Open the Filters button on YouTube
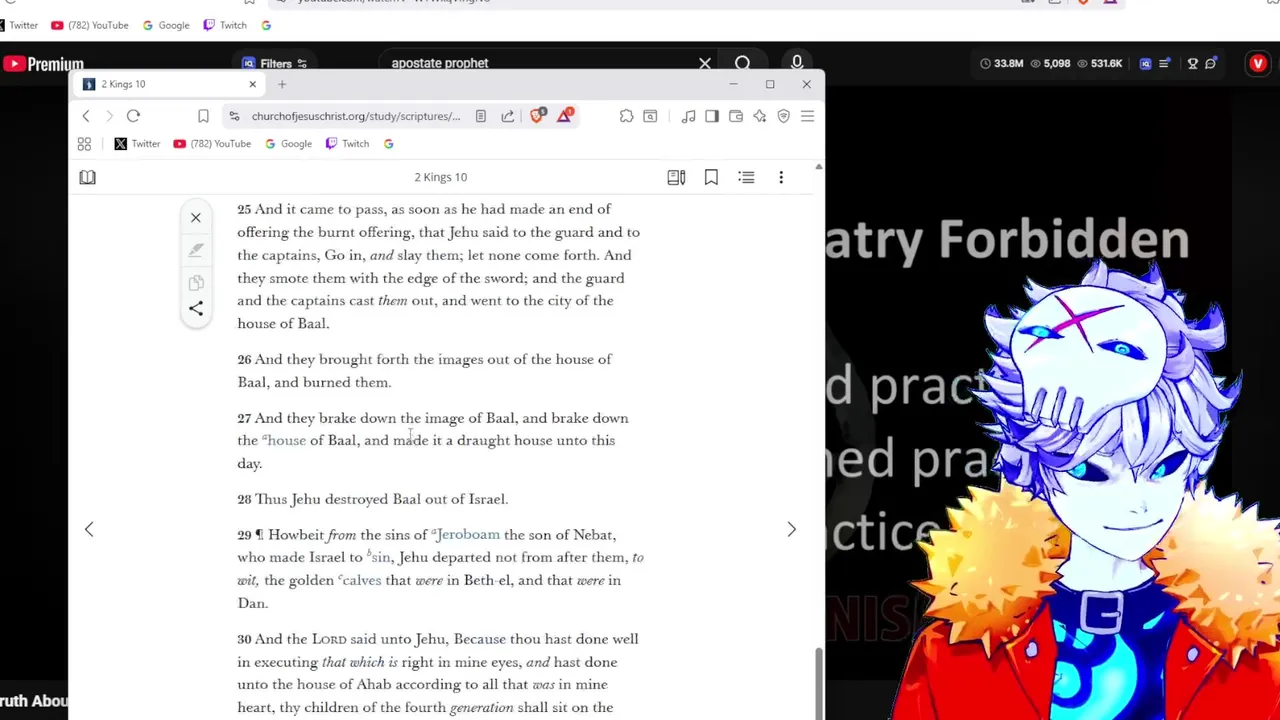1280x720 pixels. [x=274, y=64]
